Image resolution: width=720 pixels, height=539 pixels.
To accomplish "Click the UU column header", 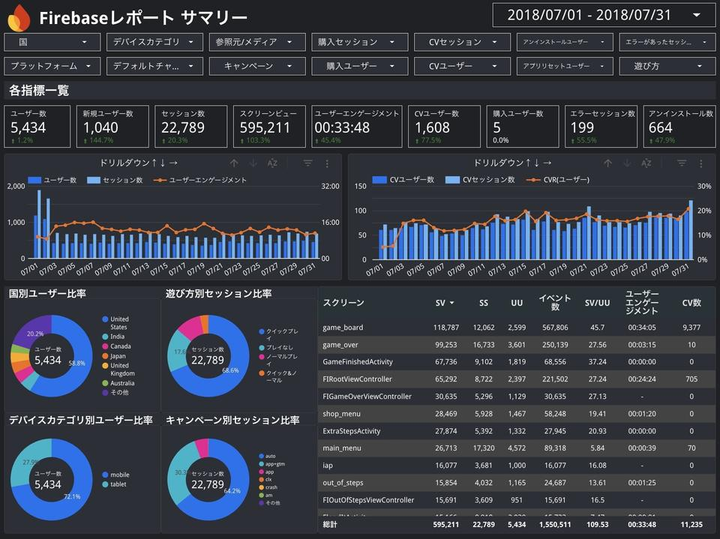I will pyautogui.click(x=517, y=303).
